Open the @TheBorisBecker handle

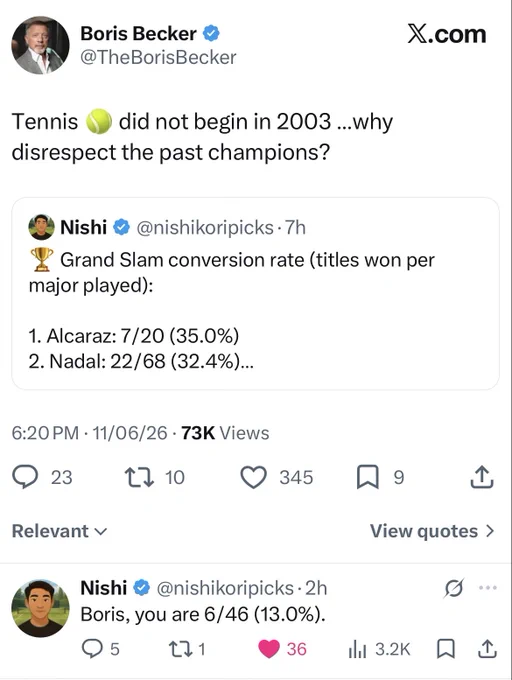[x=158, y=57]
